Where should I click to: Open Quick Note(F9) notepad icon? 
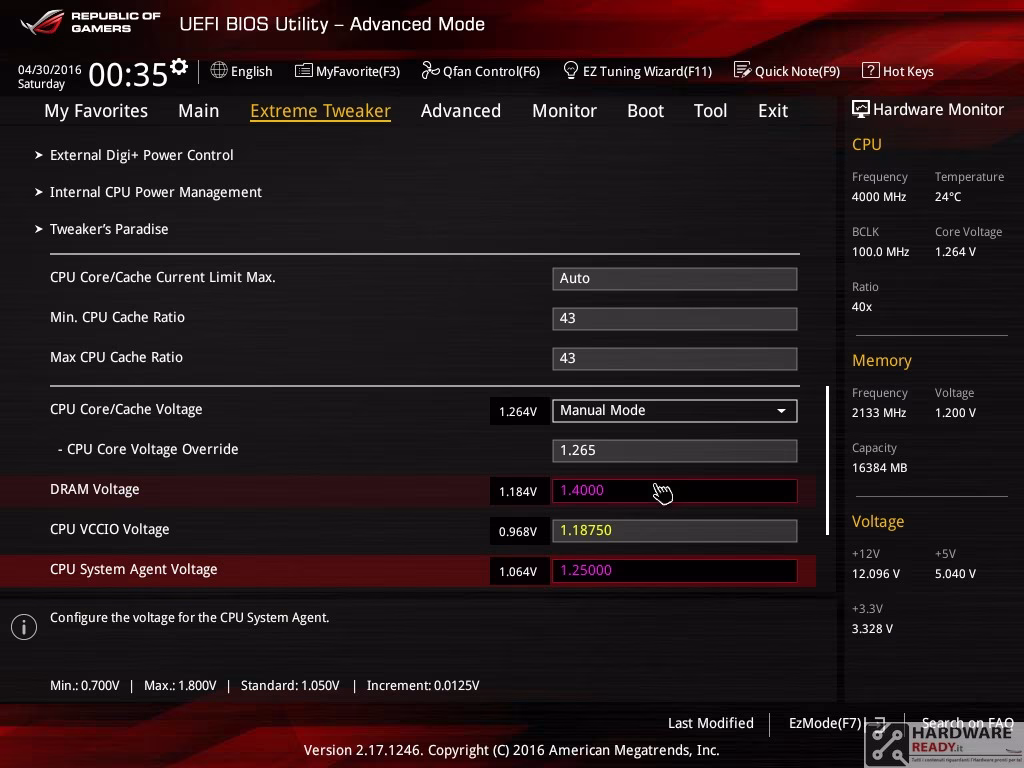pos(742,70)
